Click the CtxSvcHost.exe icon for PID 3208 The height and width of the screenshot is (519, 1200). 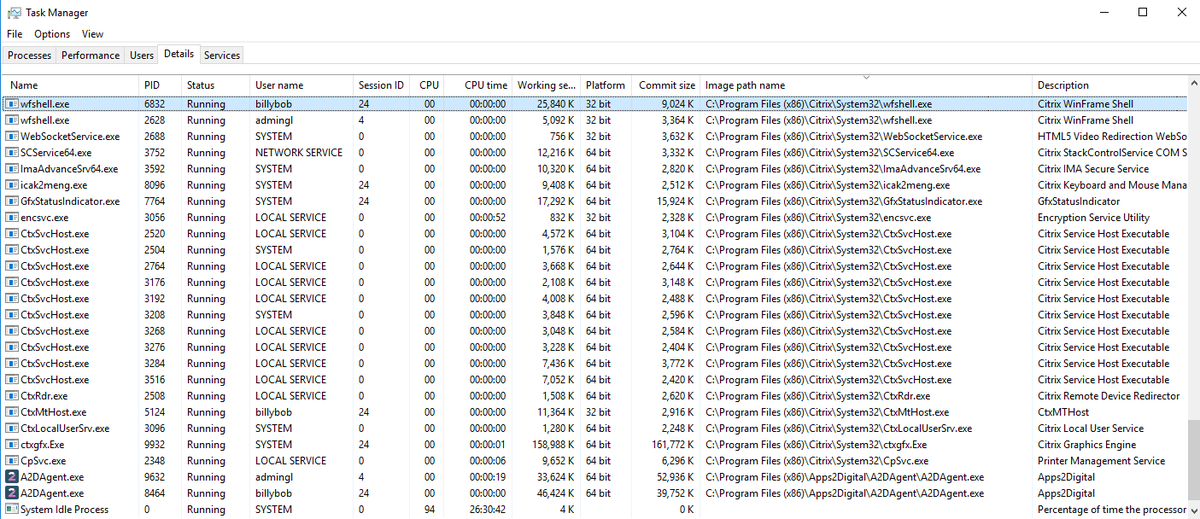12,315
